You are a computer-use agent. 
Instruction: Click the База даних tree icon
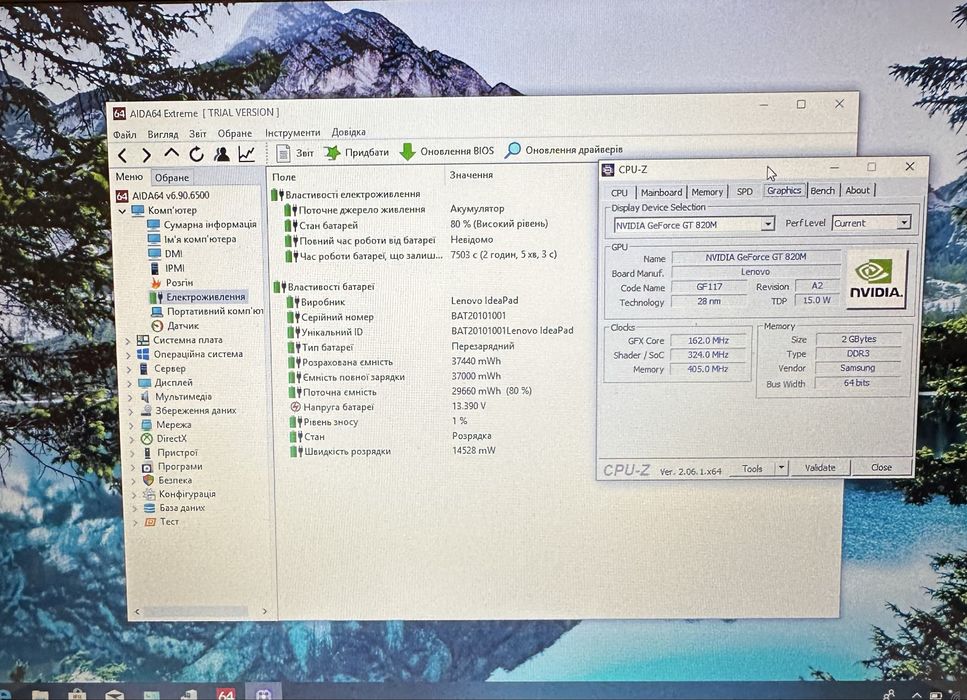coord(149,508)
